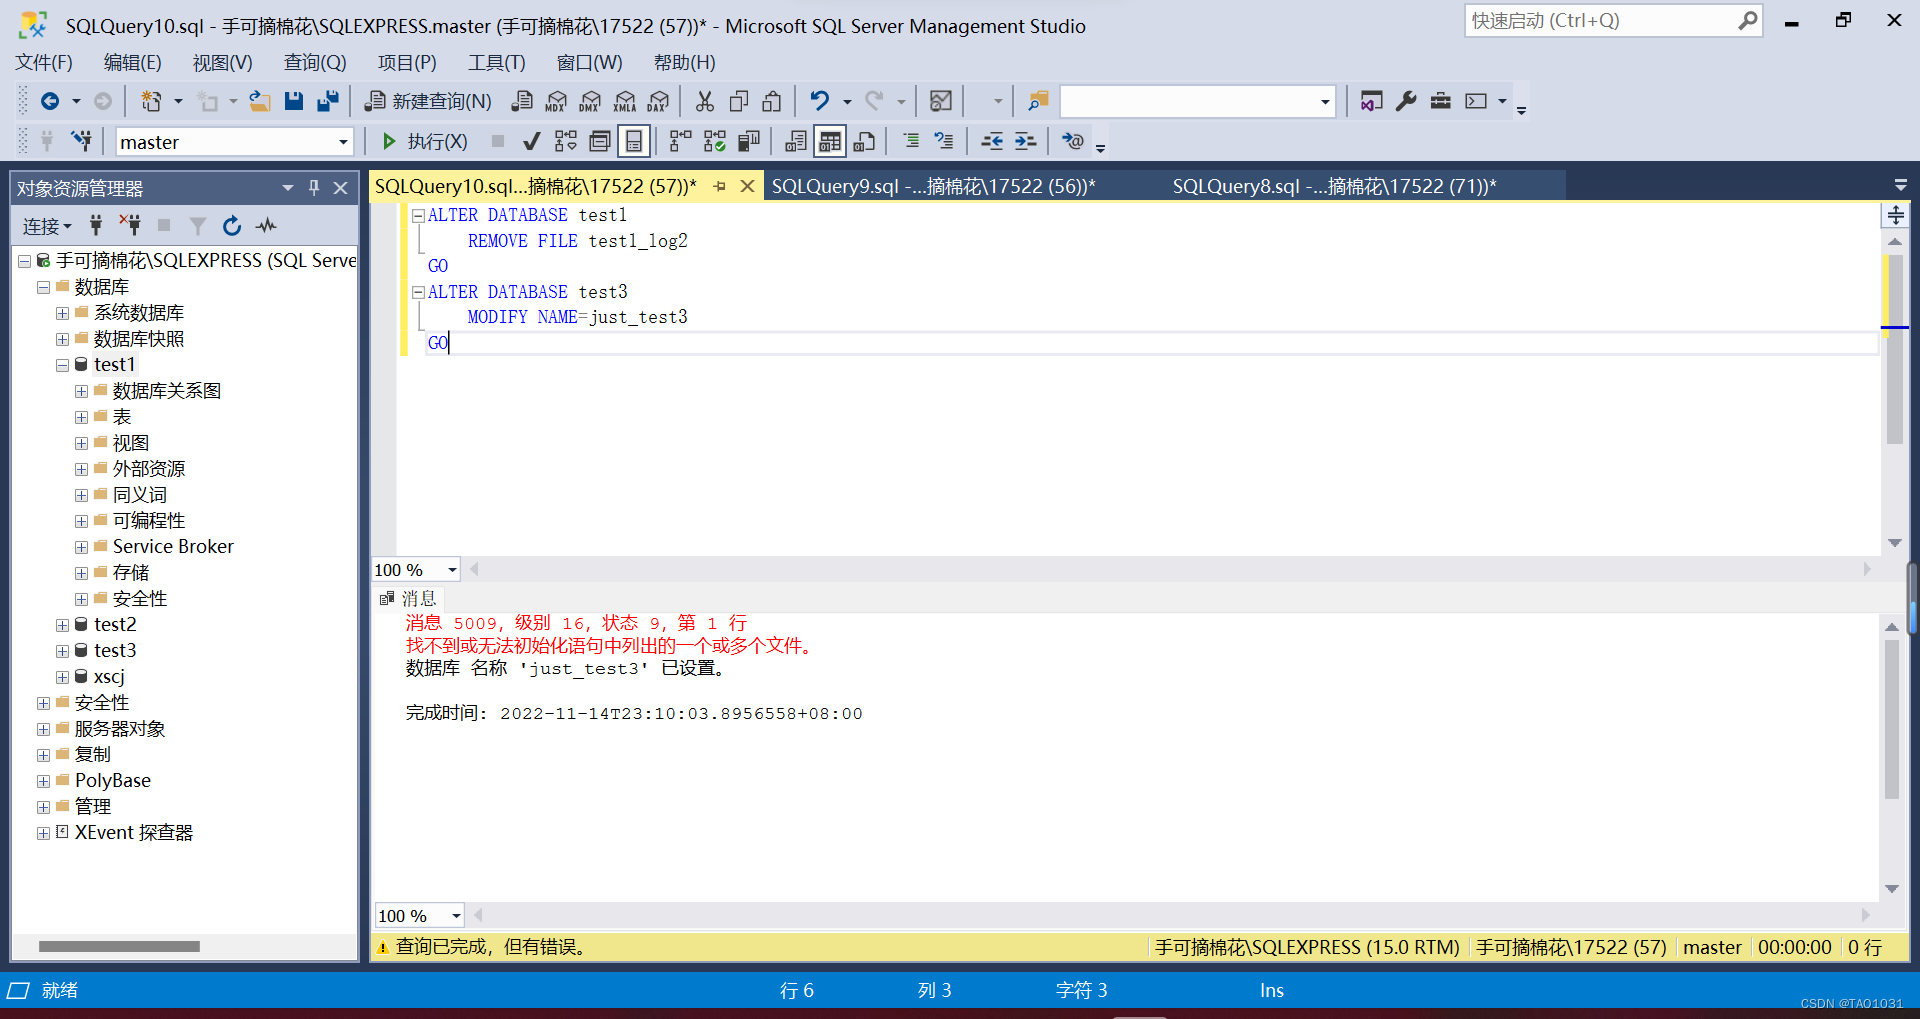Parse the query with the checkmark icon

click(532, 141)
